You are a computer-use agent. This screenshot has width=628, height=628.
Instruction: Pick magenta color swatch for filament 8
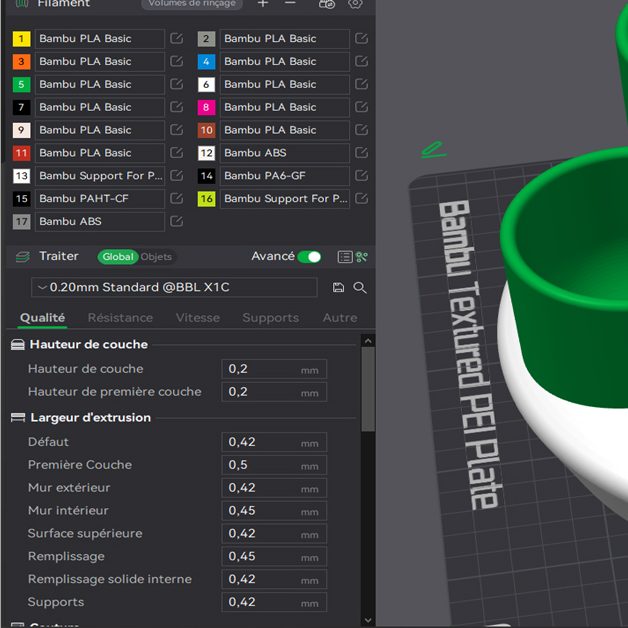click(x=206, y=107)
